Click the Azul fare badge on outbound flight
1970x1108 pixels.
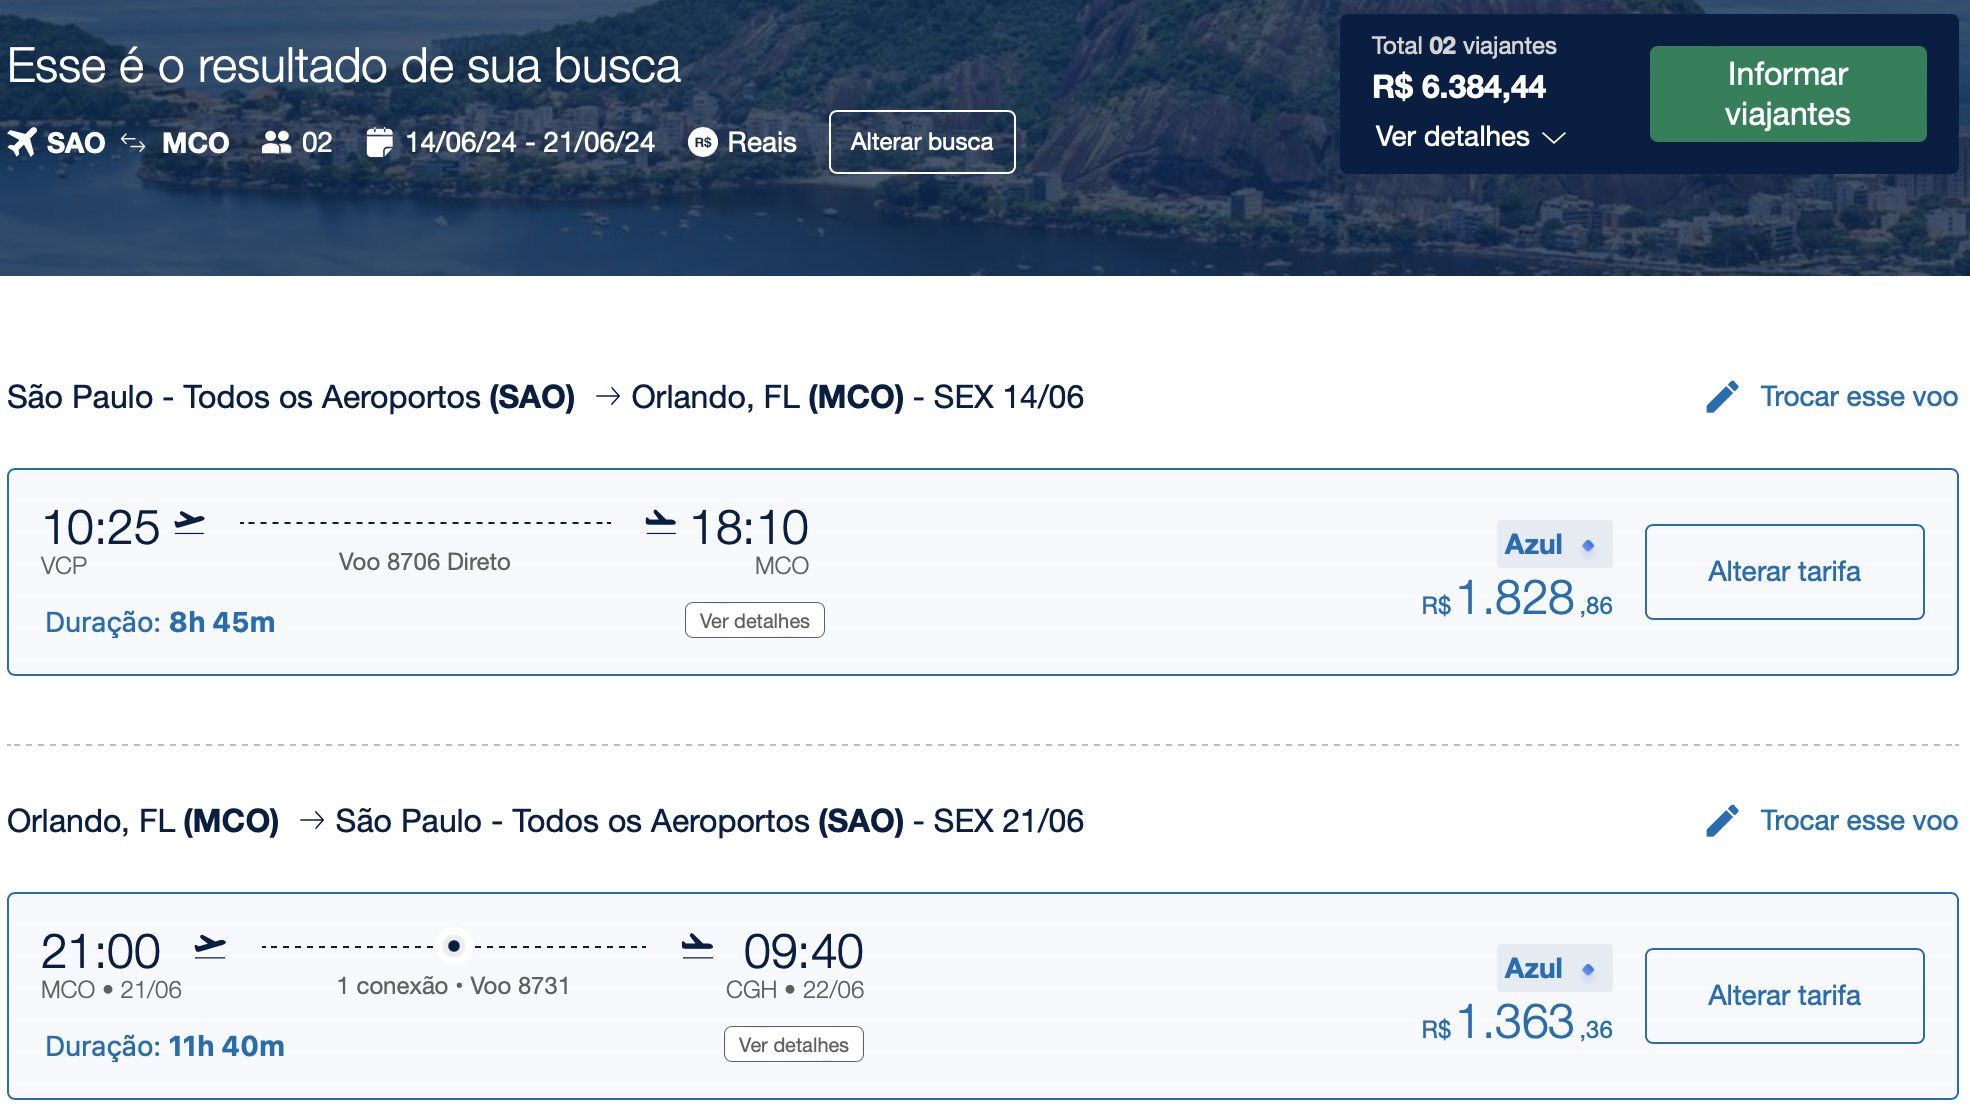pos(1553,545)
